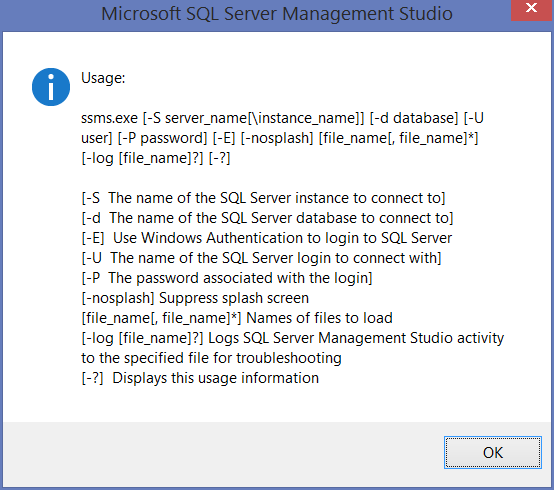Click the -E Use Windows Authentication line
The height and width of the screenshot is (490, 554).
(266, 238)
